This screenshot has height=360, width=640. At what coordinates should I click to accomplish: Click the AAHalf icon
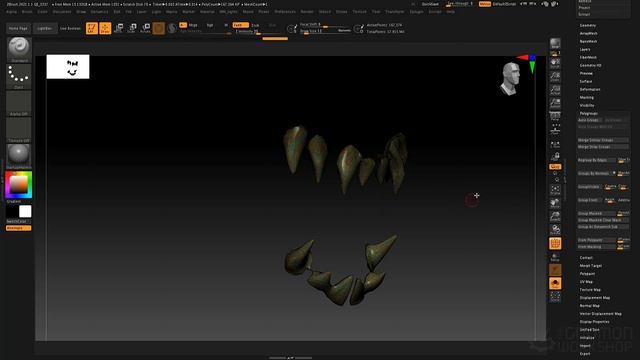(x=555, y=103)
